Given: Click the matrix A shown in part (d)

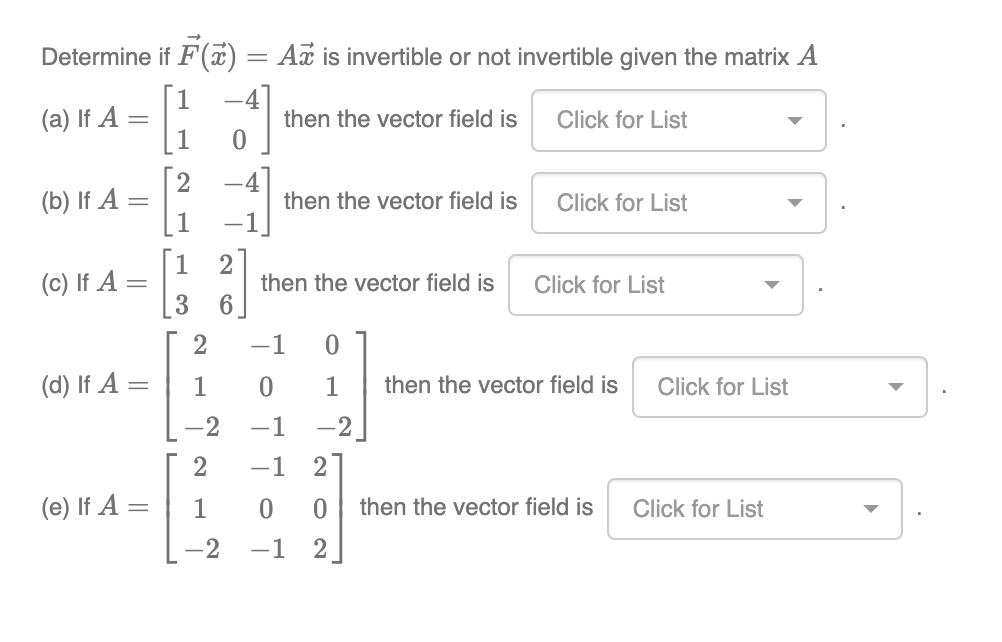Looking at the screenshot, I should 265,387.
